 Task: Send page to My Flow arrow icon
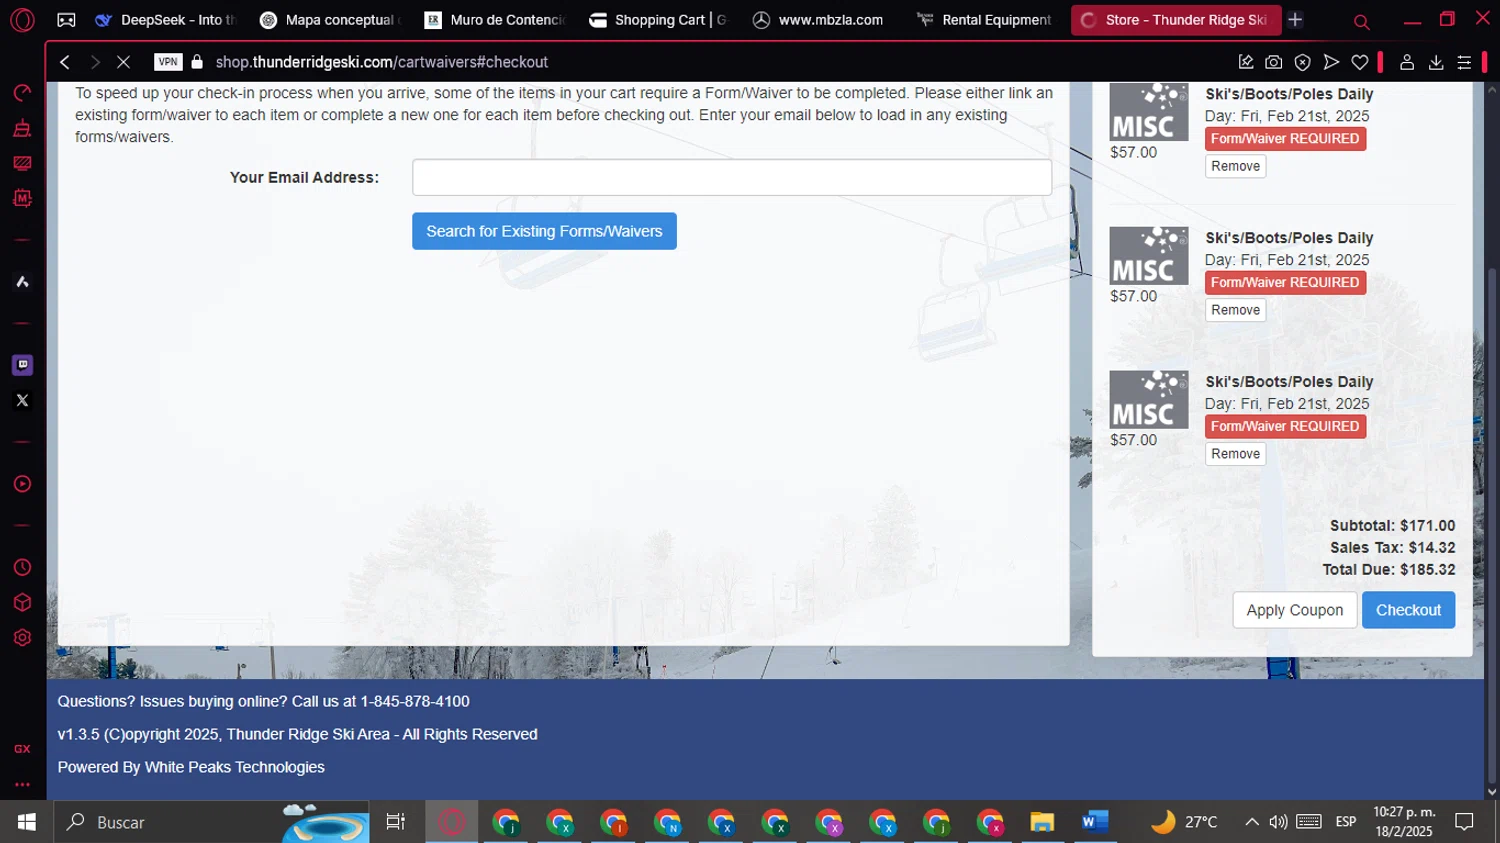[x=1331, y=62]
